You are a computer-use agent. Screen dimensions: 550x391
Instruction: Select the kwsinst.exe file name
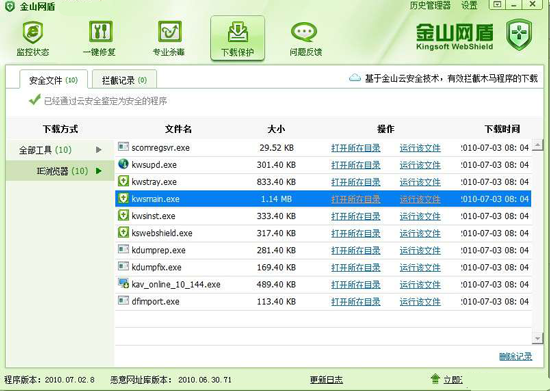click(153, 216)
